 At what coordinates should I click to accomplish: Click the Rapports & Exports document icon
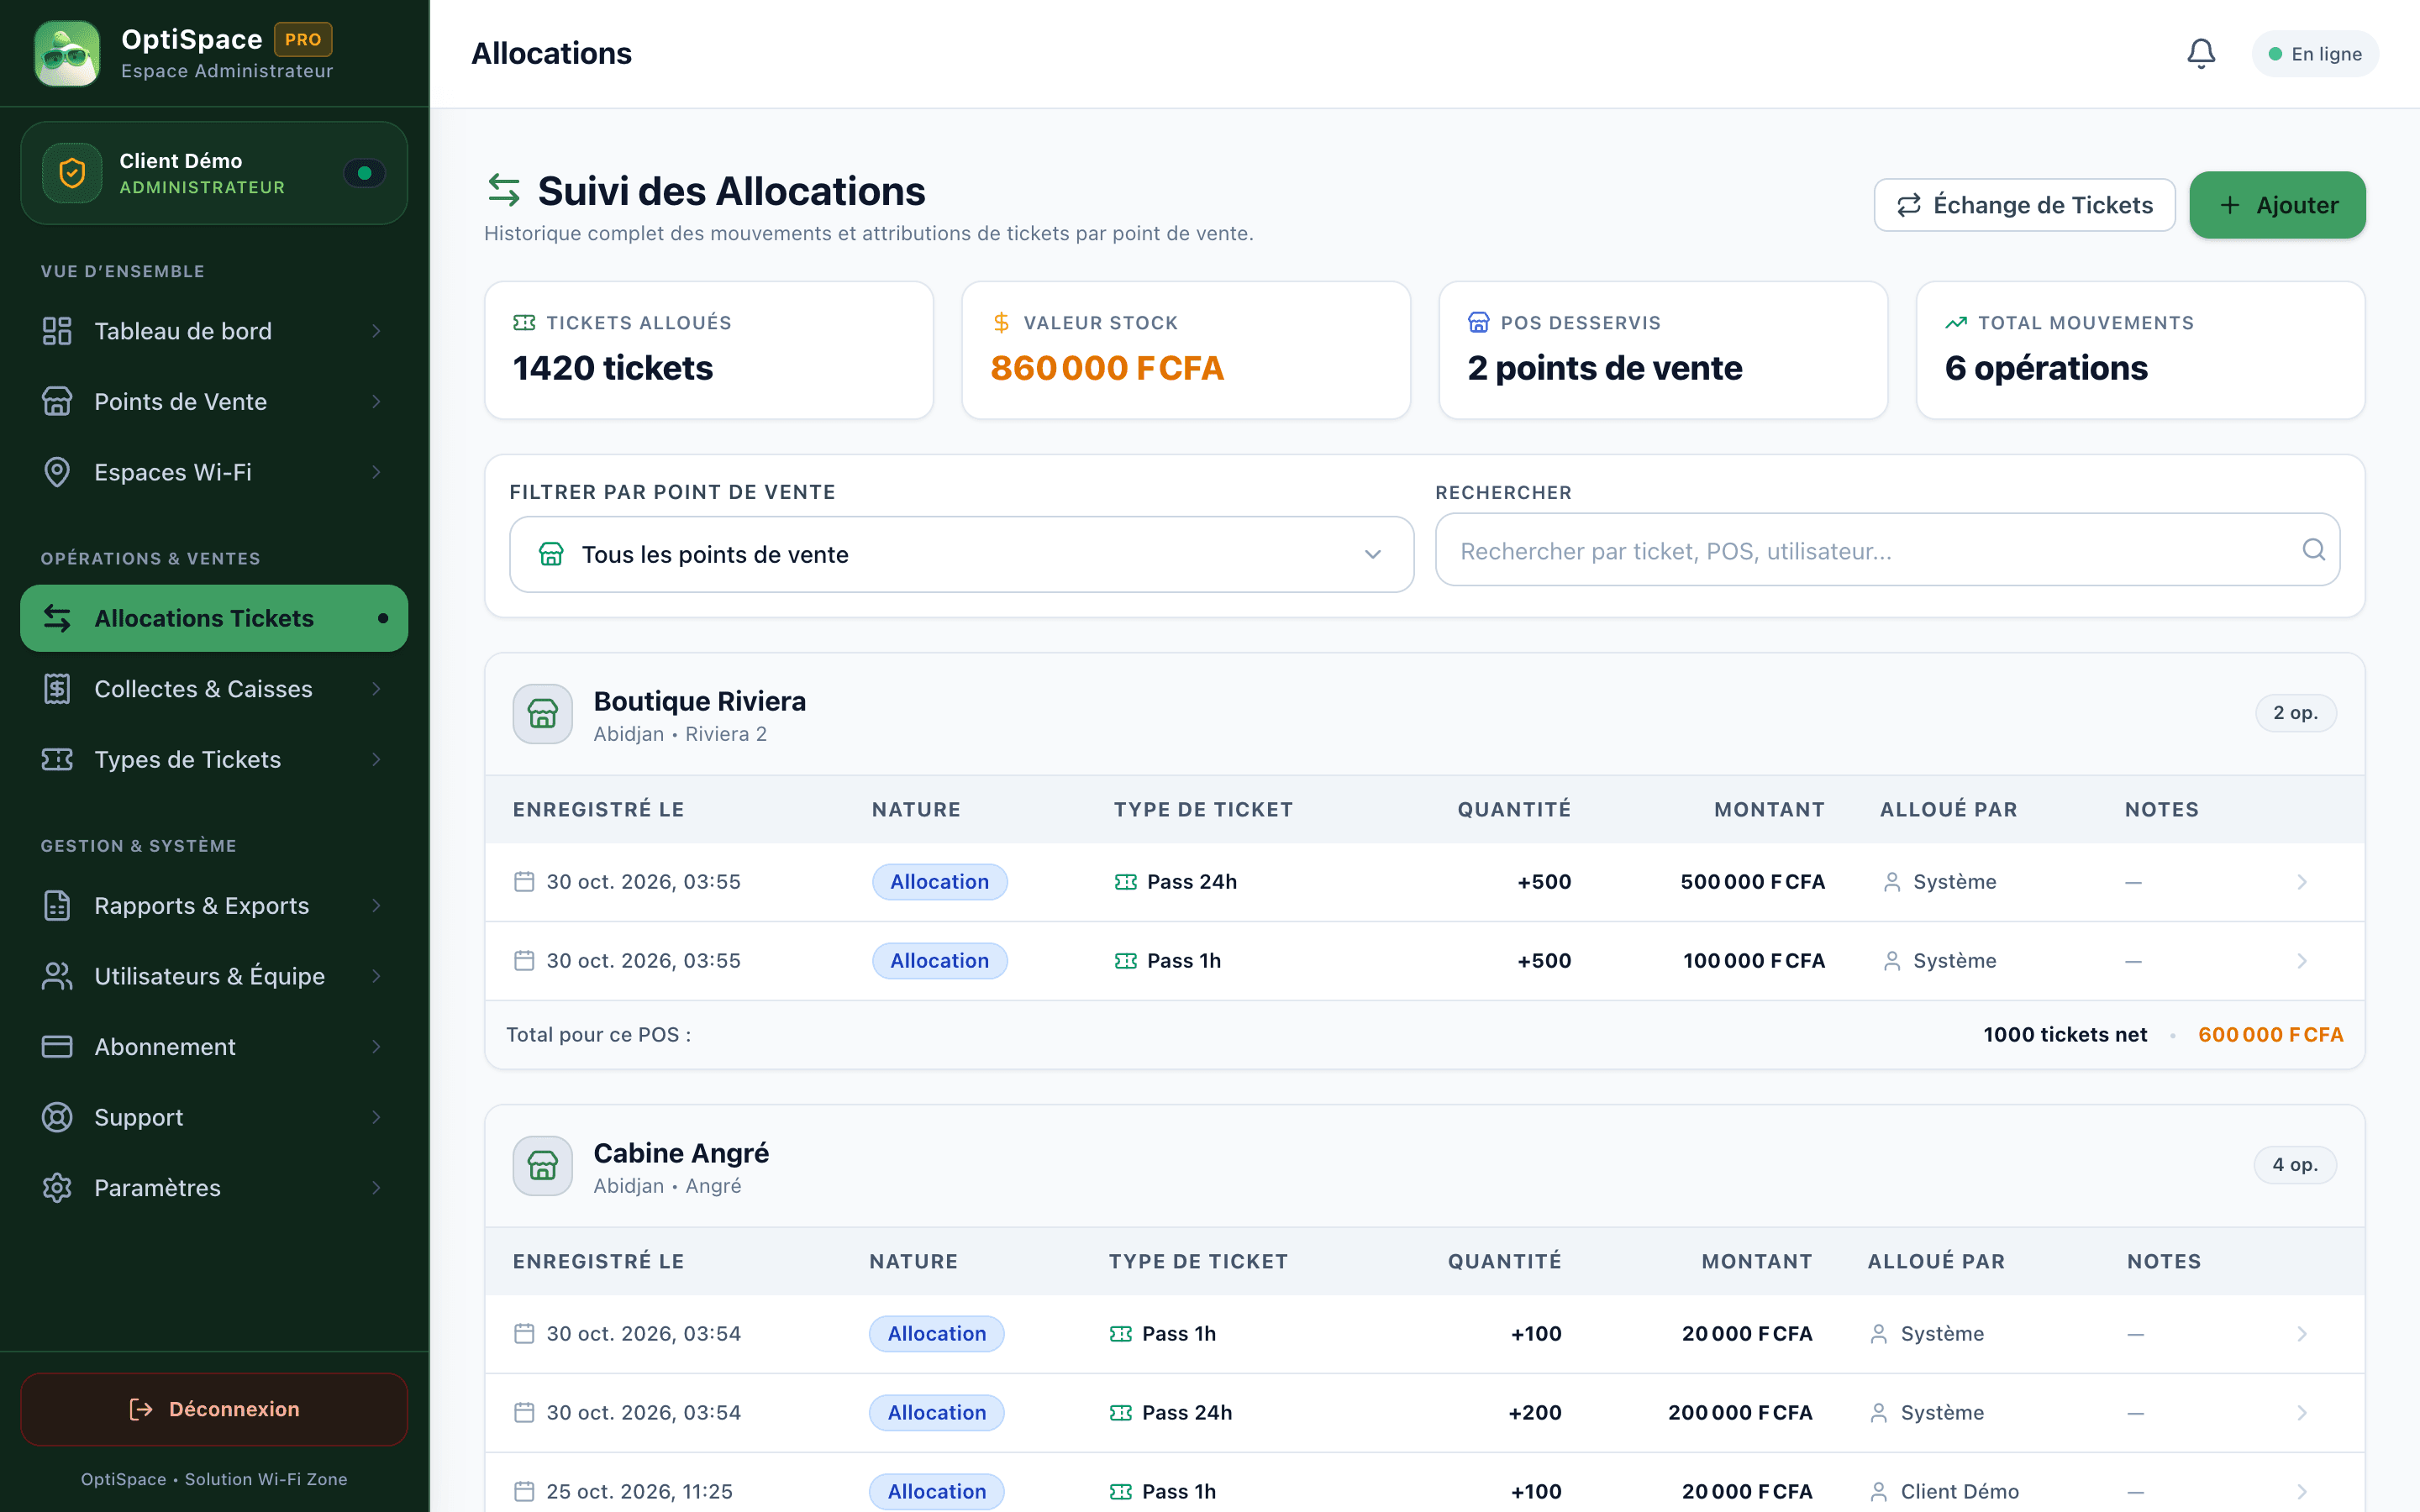tap(57, 905)
